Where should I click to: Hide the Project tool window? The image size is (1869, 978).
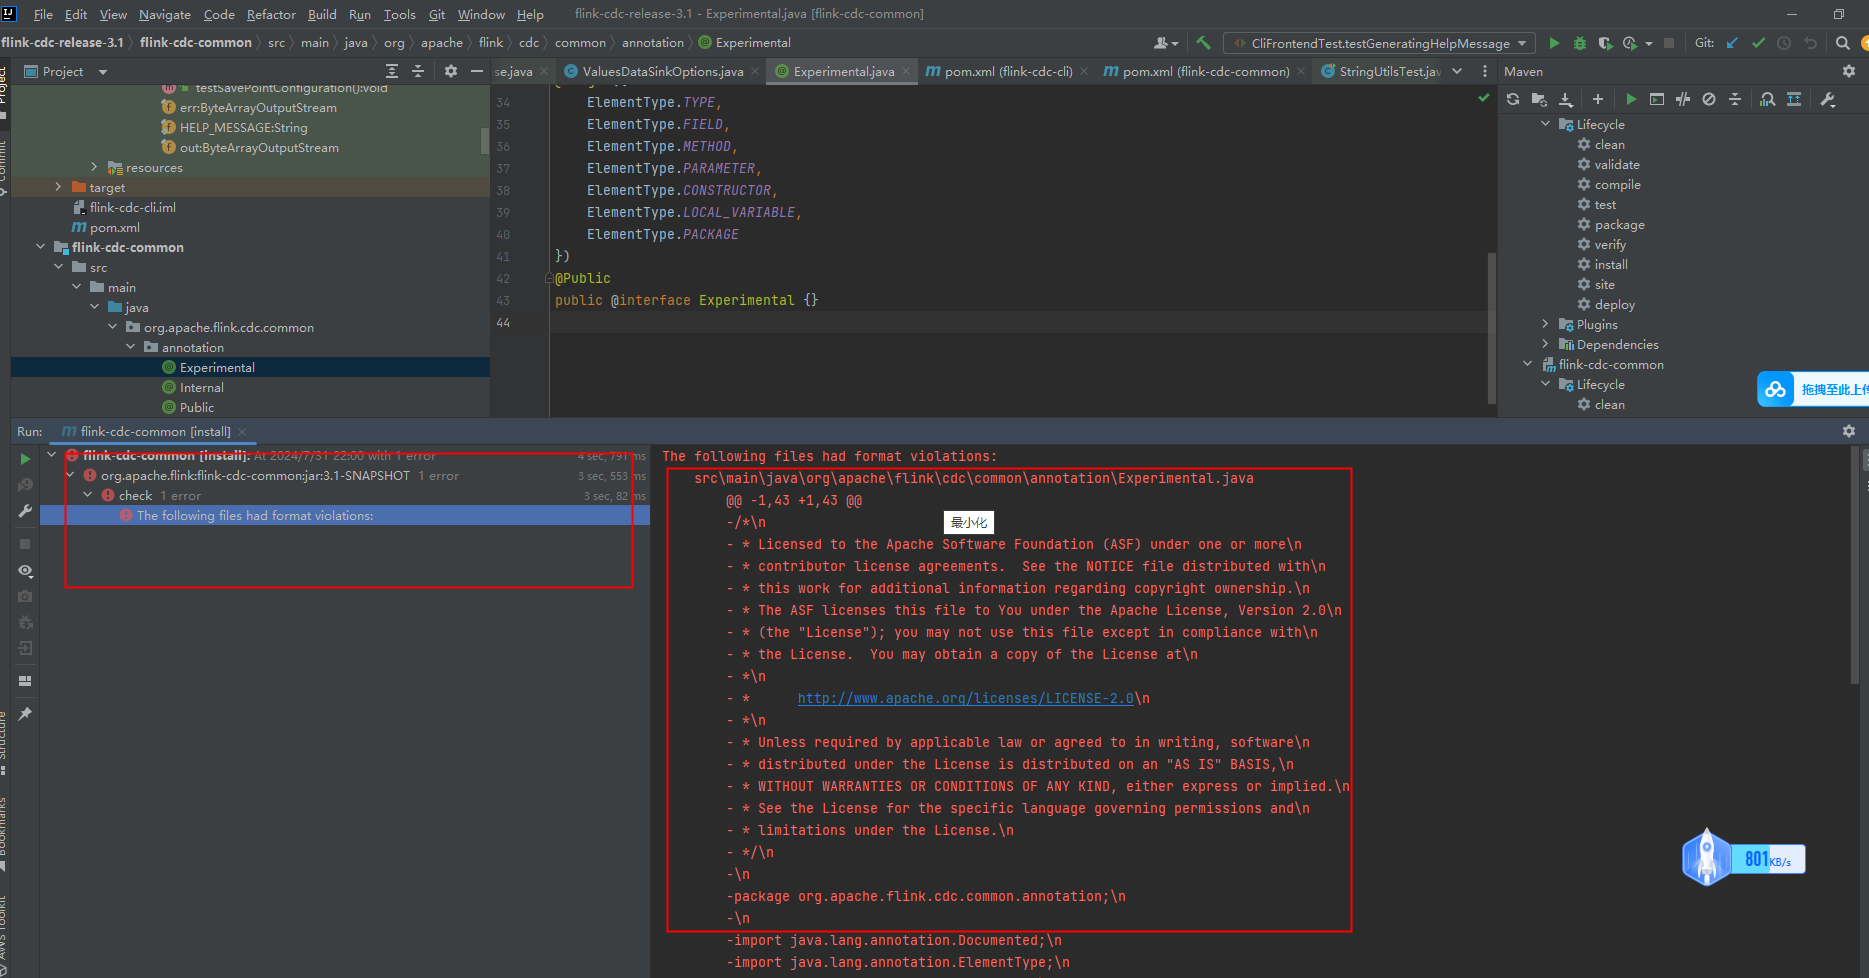click(x=477, y=71)
